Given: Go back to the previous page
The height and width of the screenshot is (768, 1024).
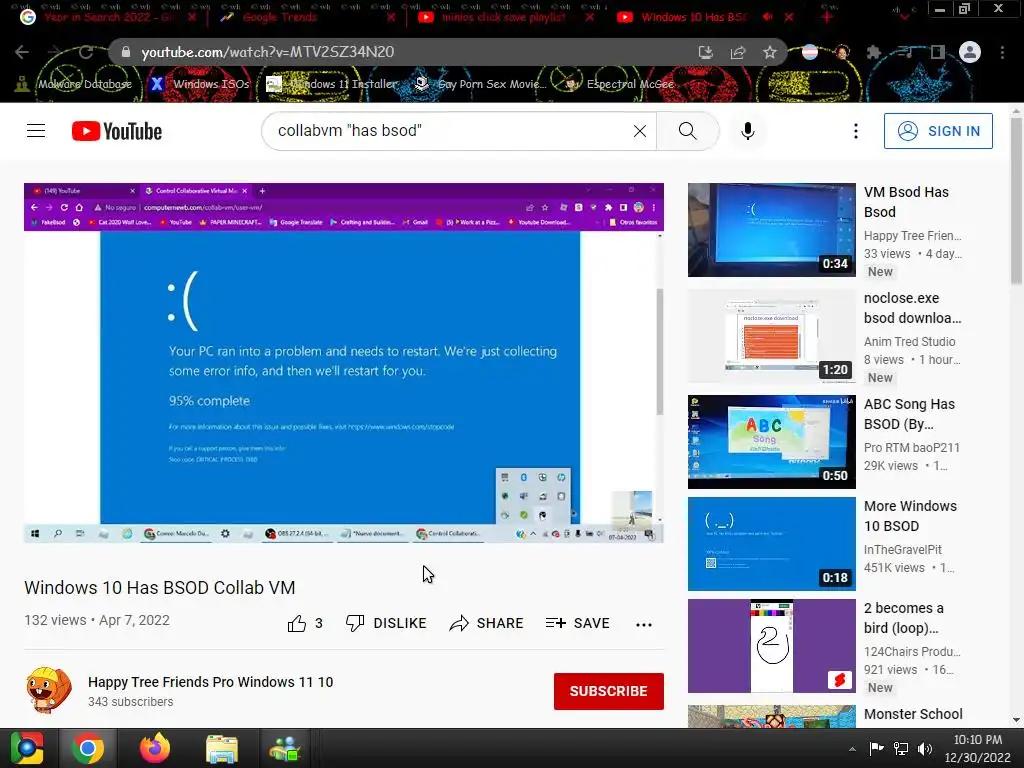Looking at the screenshot, I should tap(22, 52).
